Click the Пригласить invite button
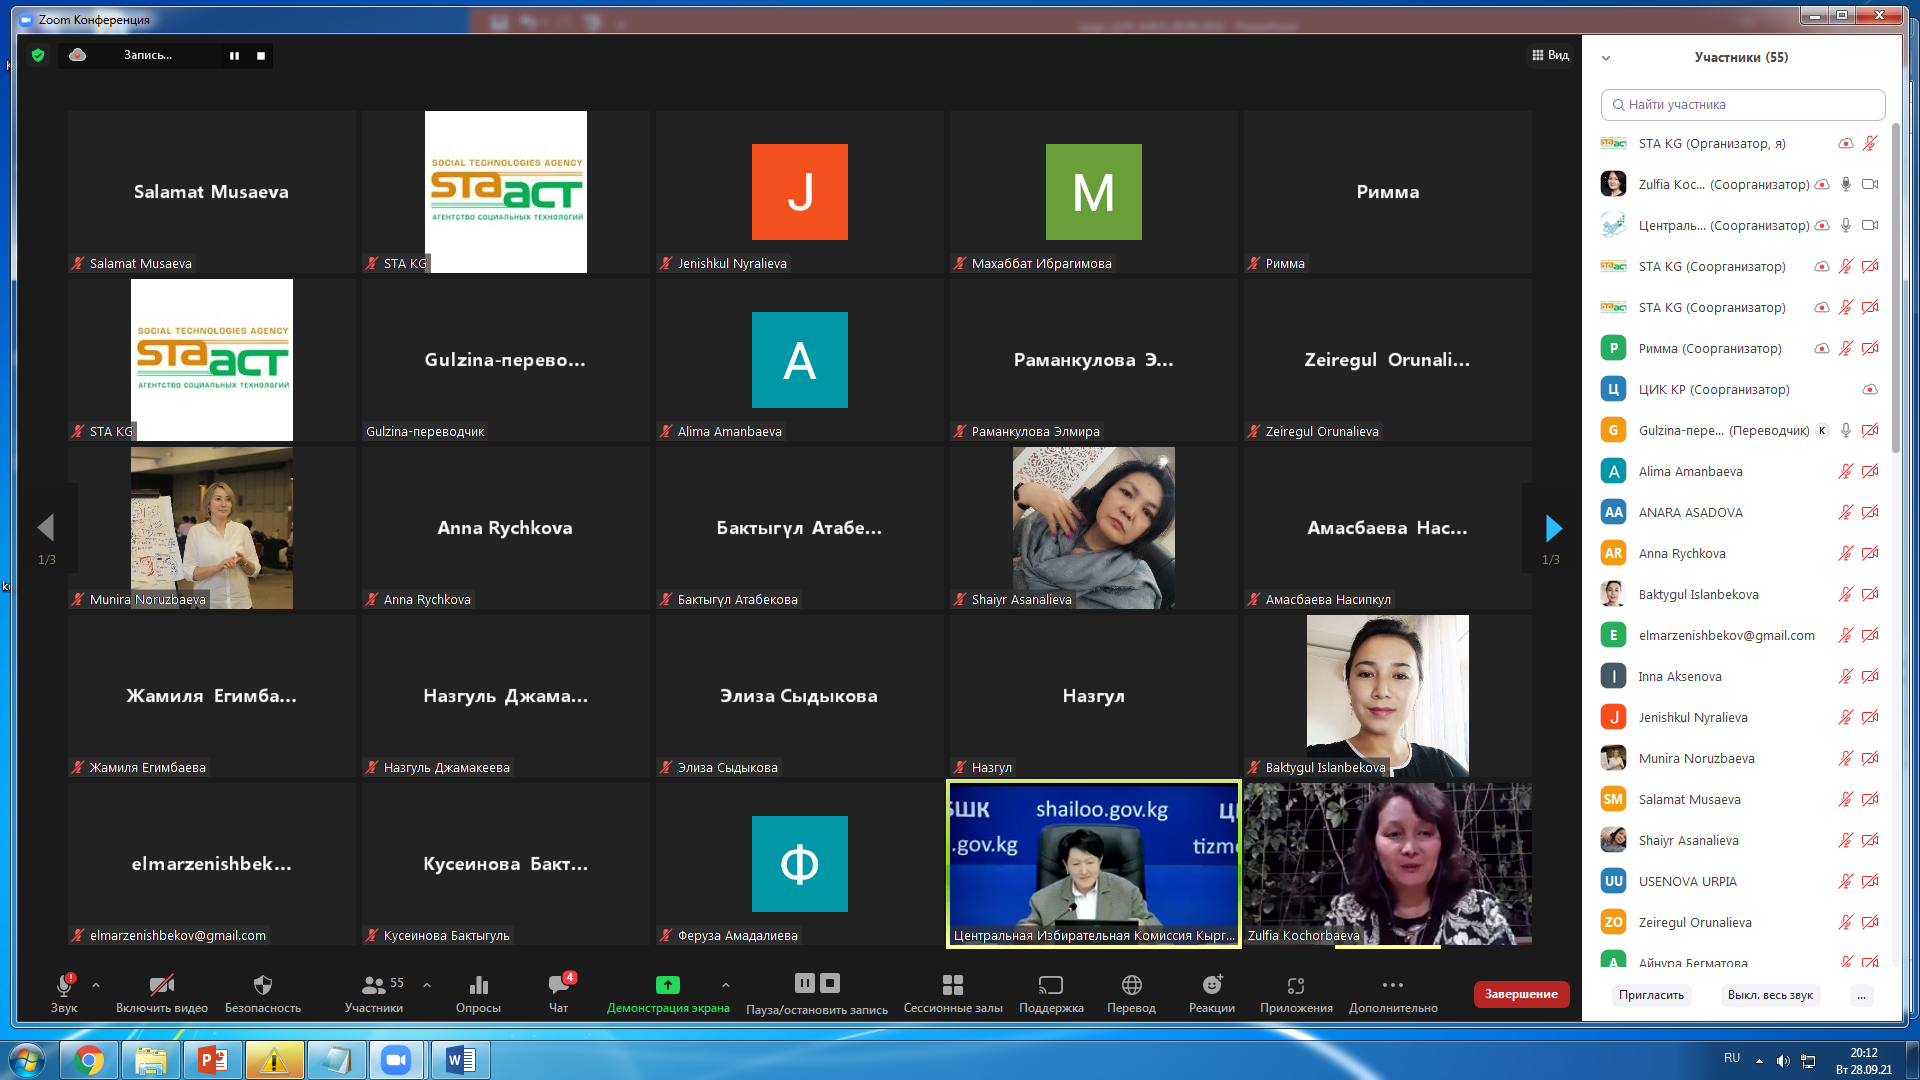 1651,995
